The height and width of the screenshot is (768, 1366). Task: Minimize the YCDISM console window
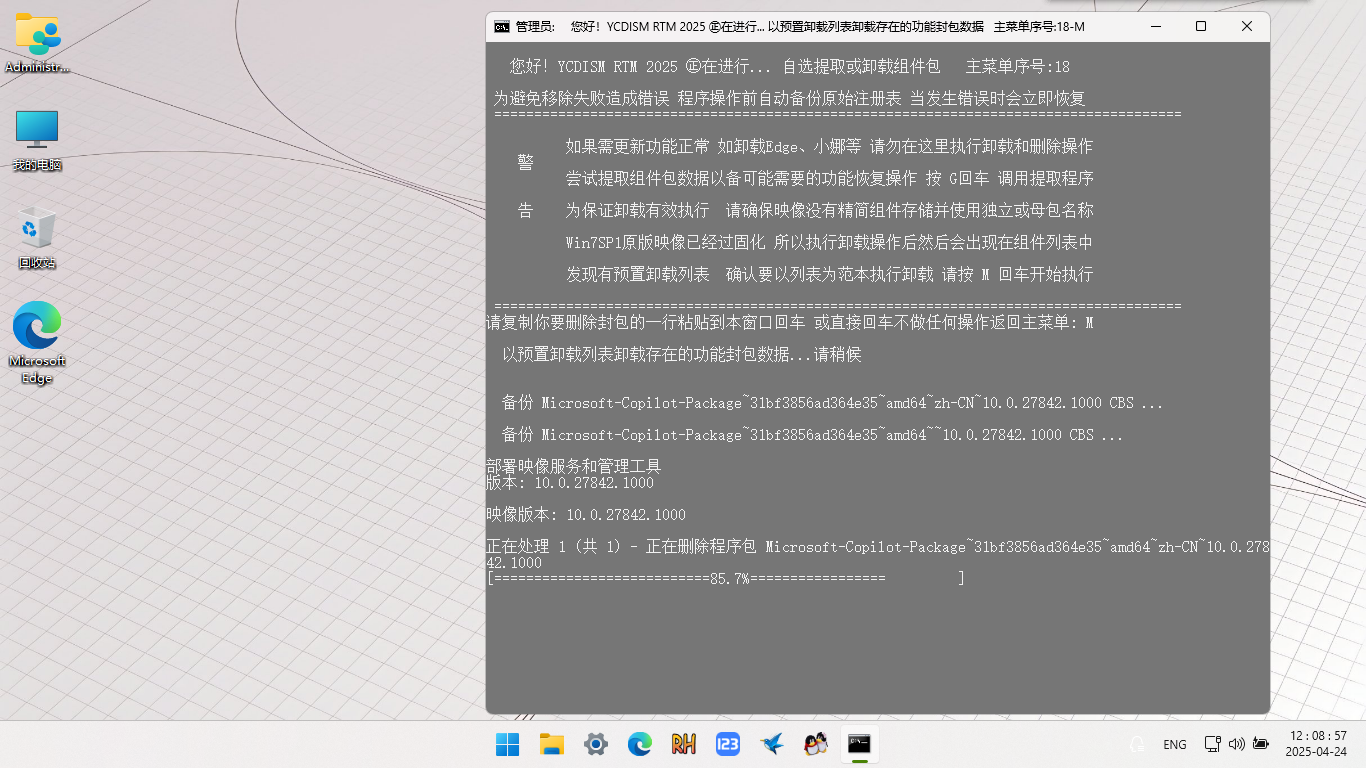[x=1155, y=27]
